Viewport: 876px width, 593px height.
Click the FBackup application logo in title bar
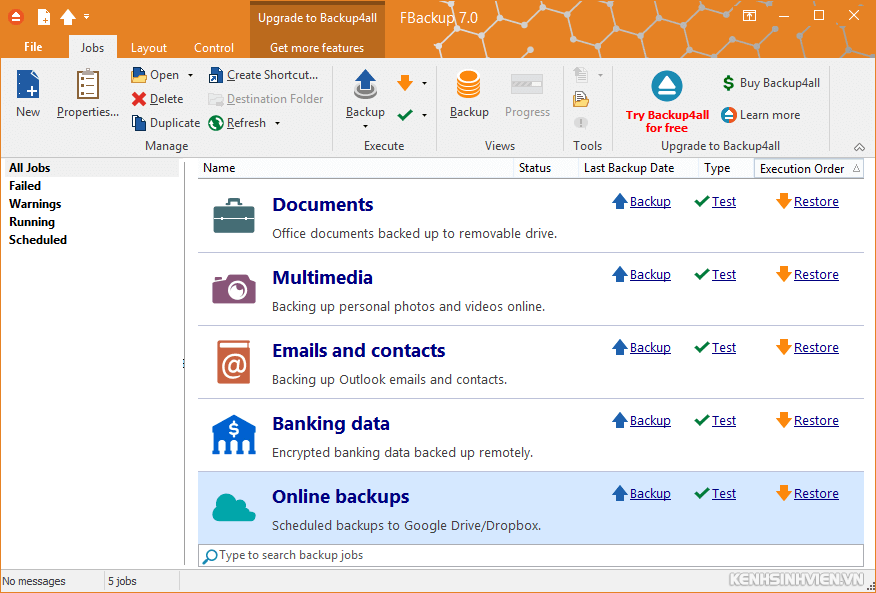point(16,17)
